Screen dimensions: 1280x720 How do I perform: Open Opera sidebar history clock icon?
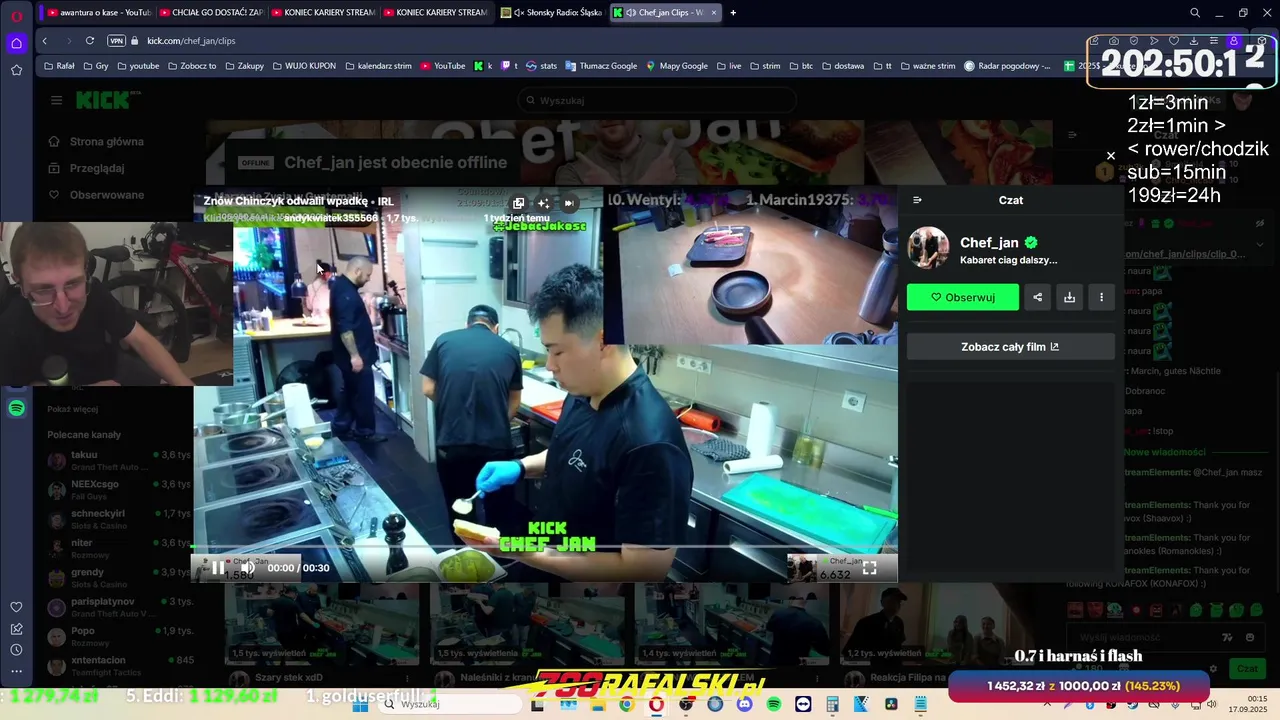(16, 650)
